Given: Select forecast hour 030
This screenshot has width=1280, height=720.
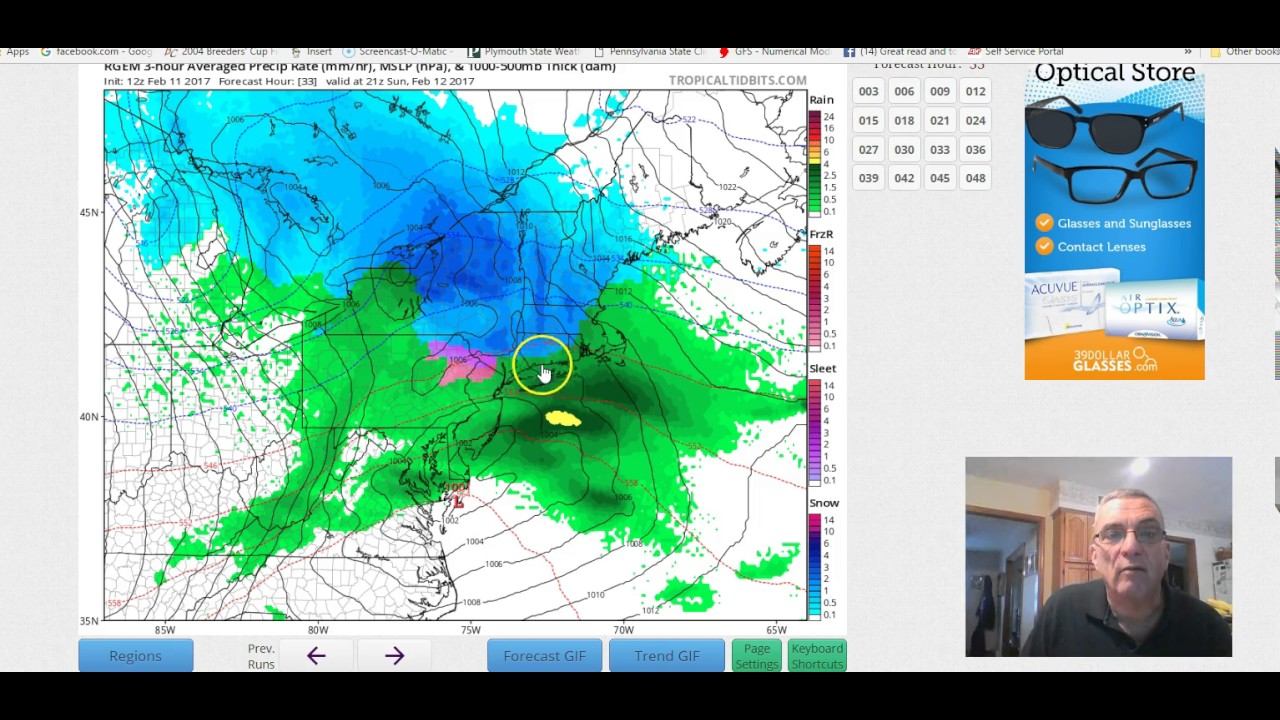Looking at the screenshot, I should pos(904,149).
